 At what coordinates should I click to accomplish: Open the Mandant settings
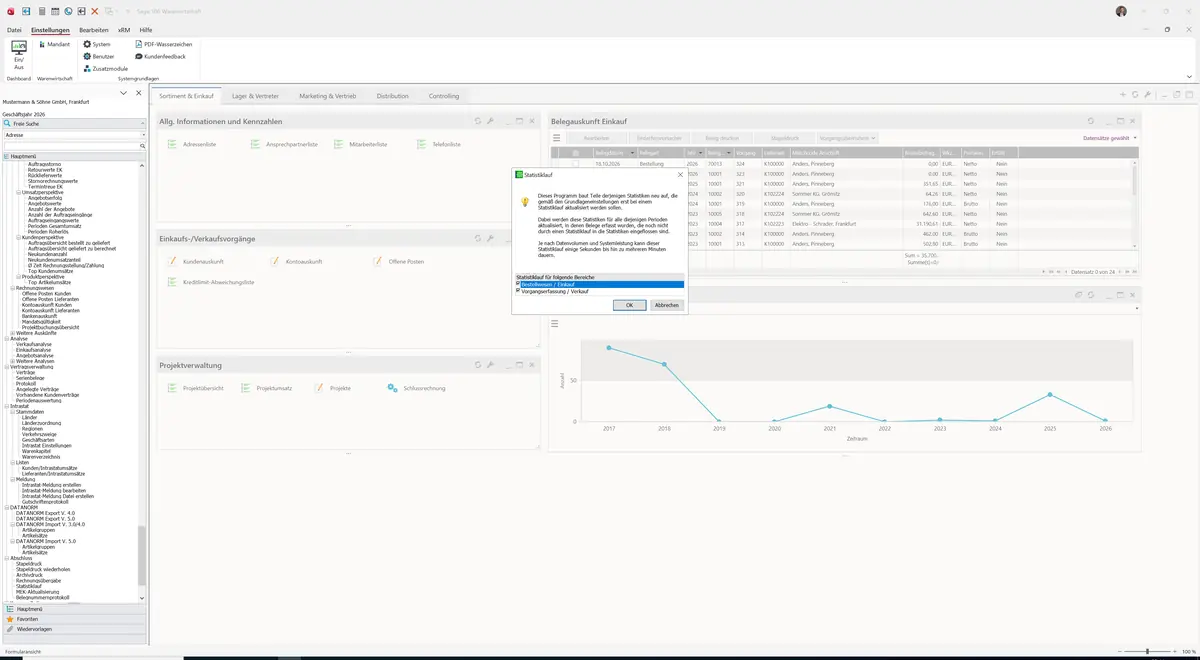[54, 44]
